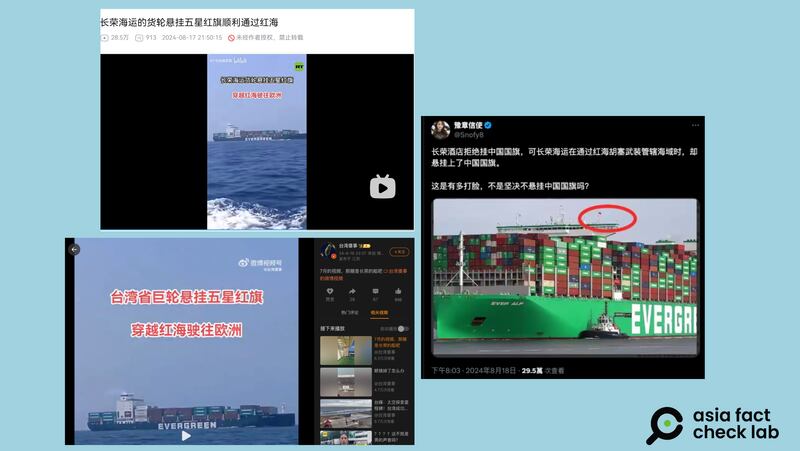Click the timestamp 2024-08-17 21:50:15

click(x=192, y=38)
